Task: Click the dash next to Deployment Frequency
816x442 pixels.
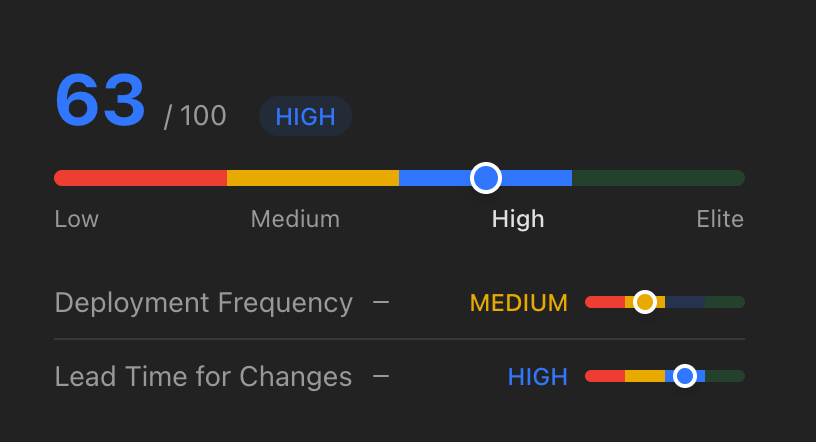Action: pos(381,302)
